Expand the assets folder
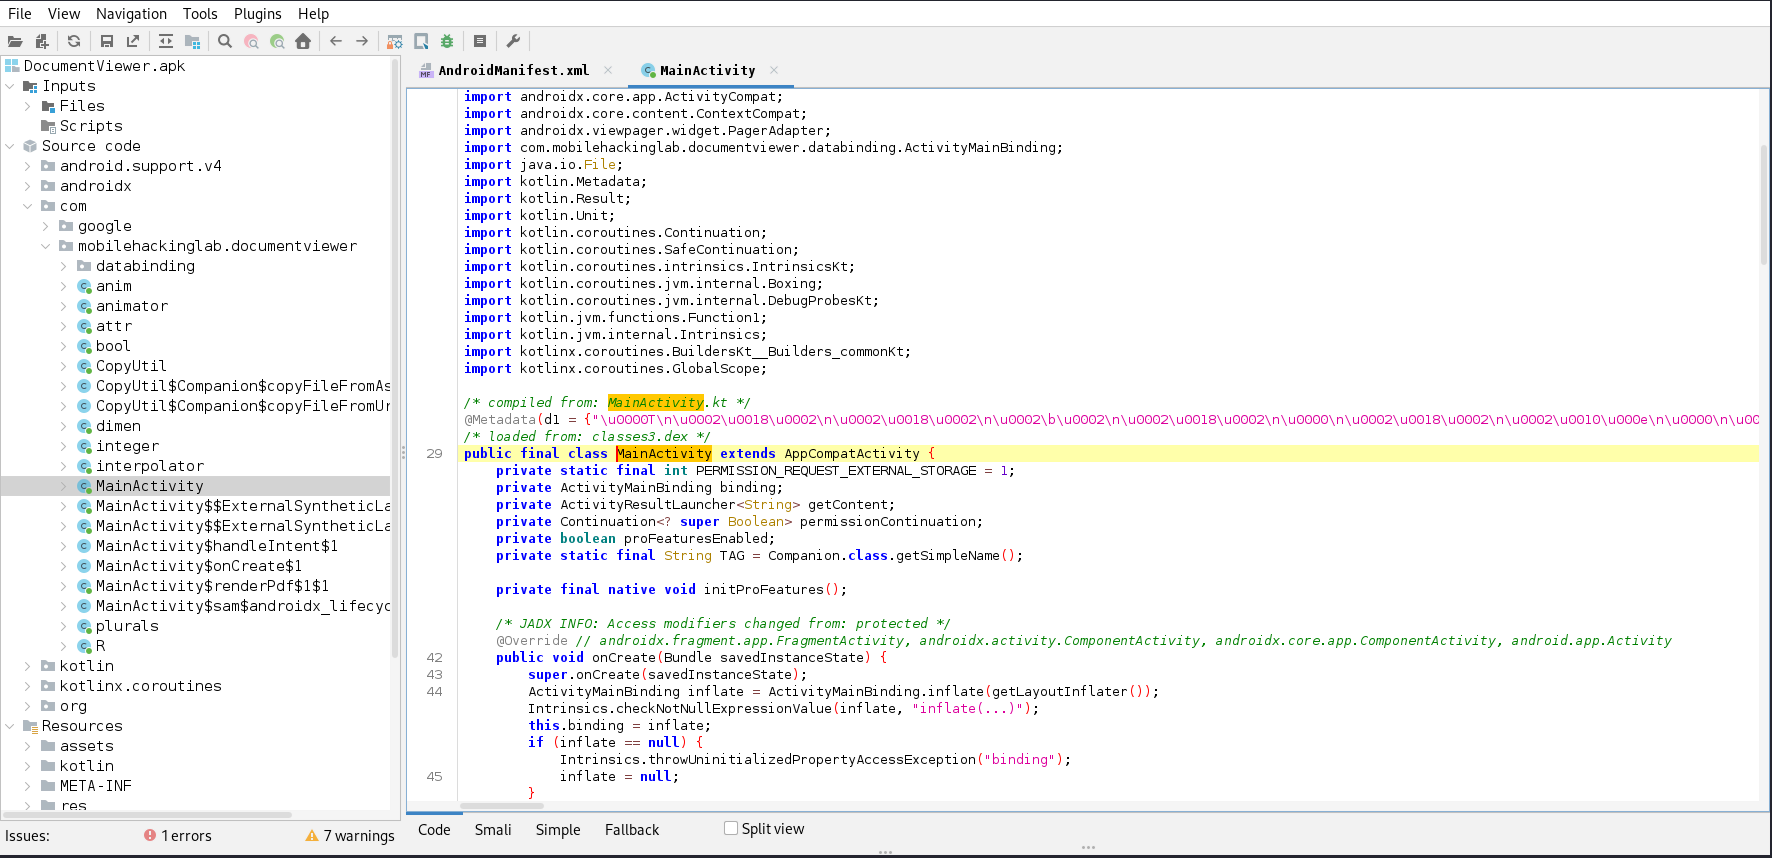 [x=28, y=746]
